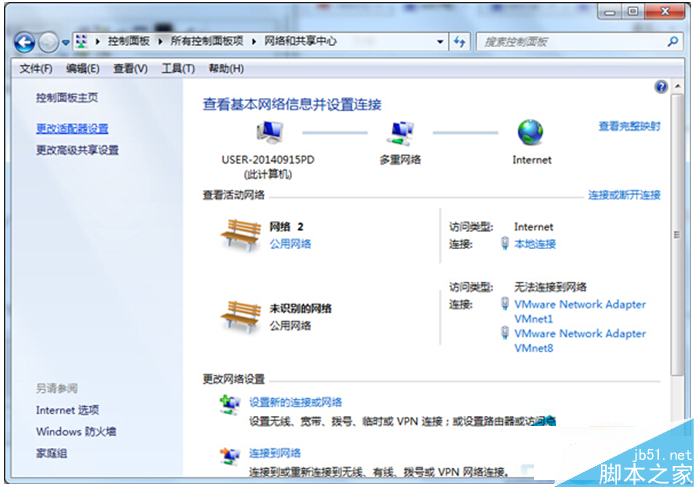Click 查看完整映射 link

click(x=629, y=126)
